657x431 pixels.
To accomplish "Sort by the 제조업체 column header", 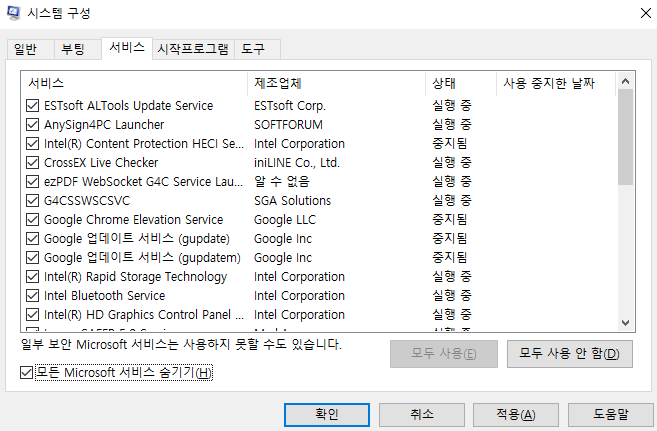I will click(x=336, y=83).
